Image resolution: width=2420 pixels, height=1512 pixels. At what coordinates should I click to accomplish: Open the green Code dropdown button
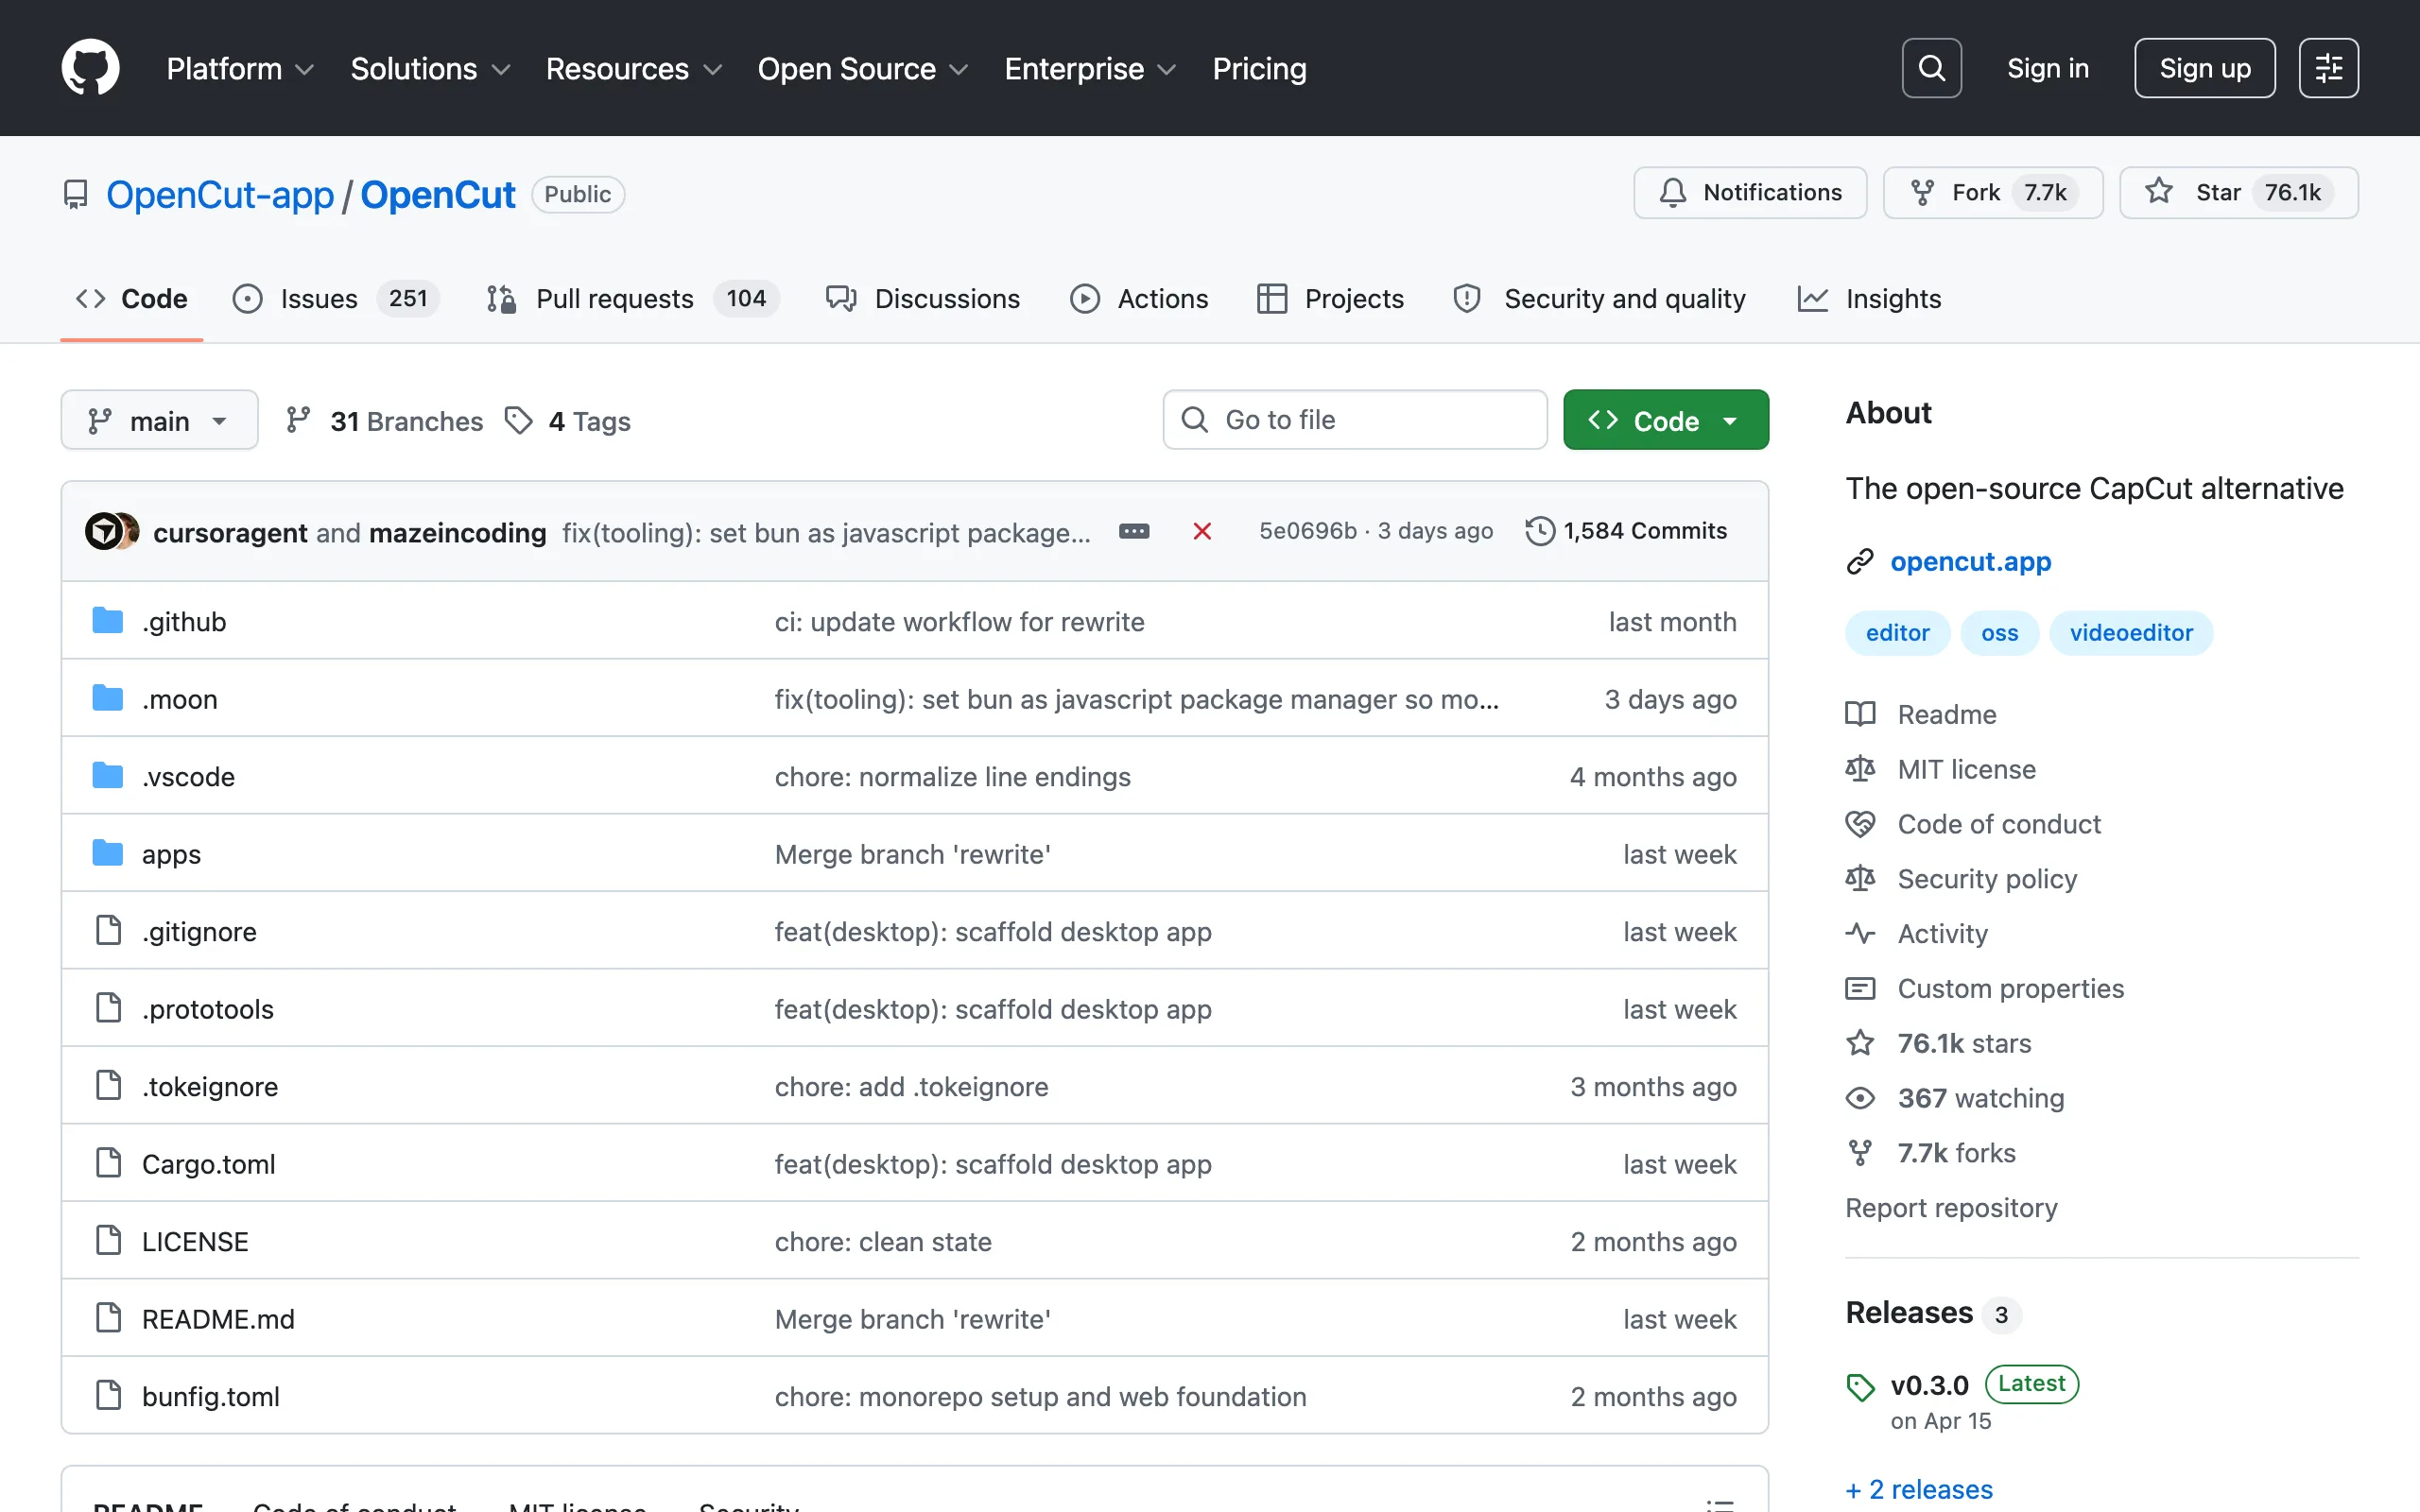coord(1665,420)
